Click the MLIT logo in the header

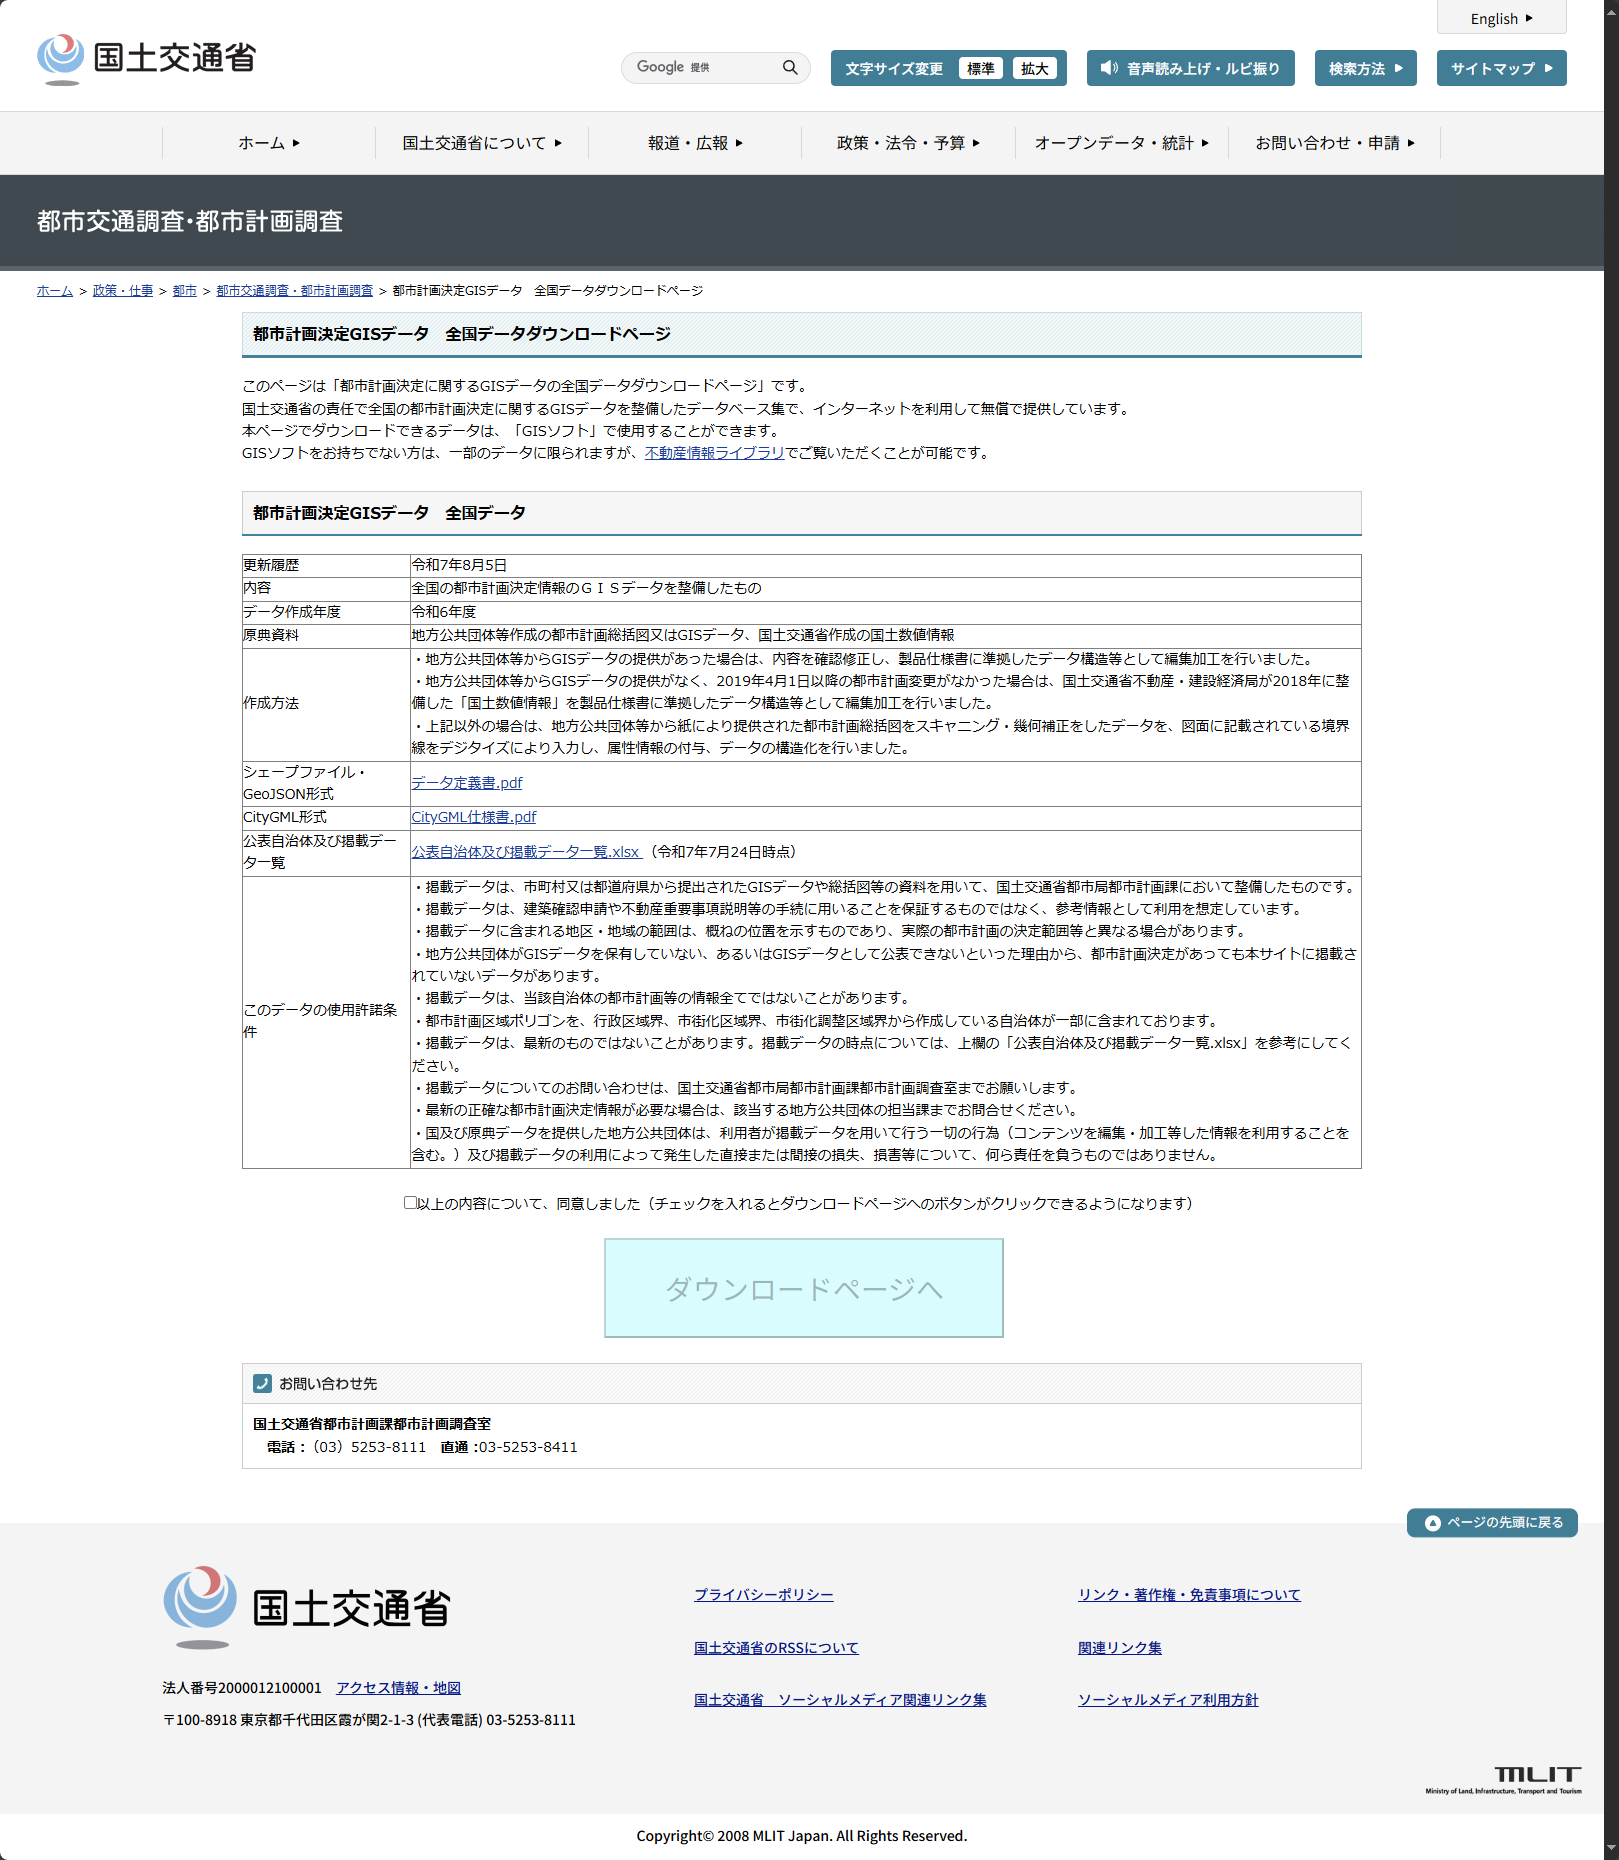(147, 59)
